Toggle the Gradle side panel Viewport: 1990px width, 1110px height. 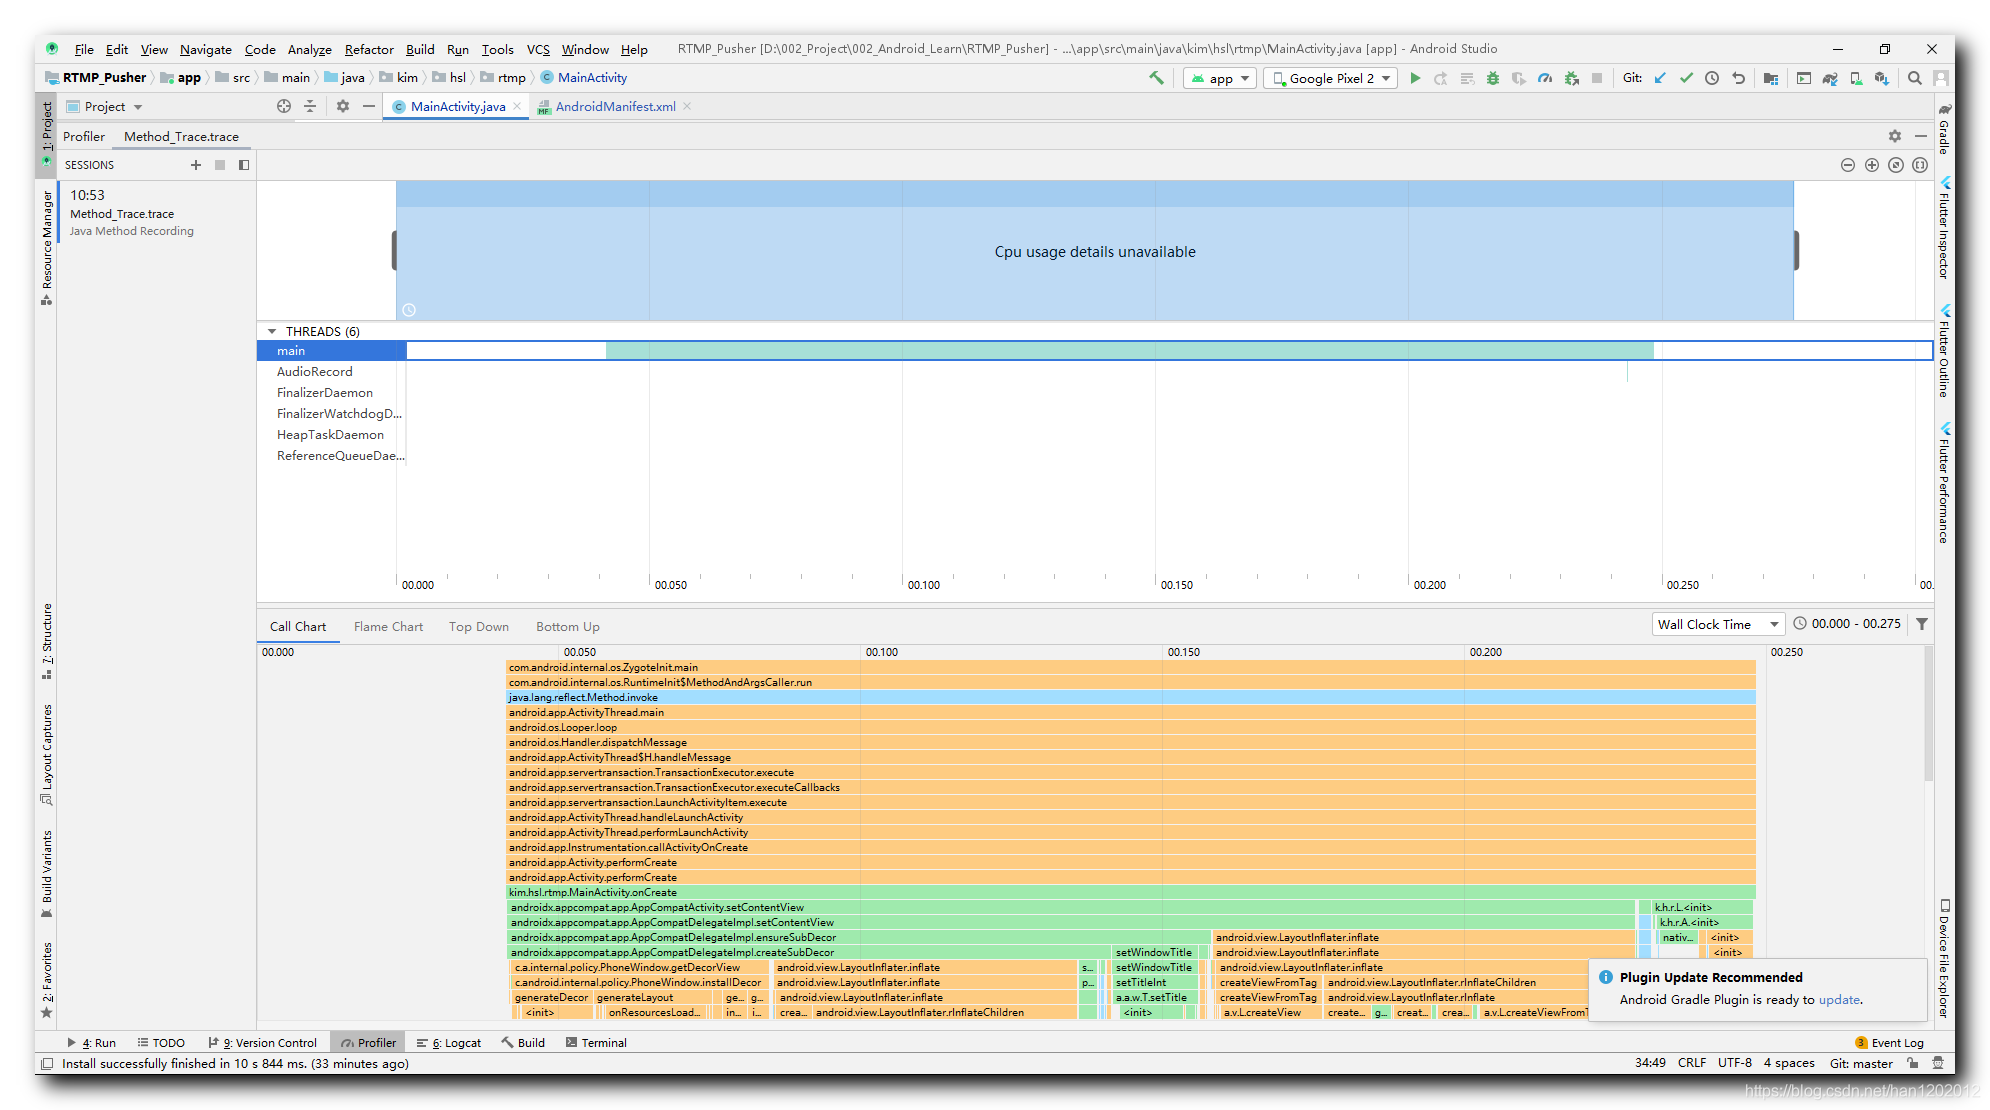(x=1944, y=130)
